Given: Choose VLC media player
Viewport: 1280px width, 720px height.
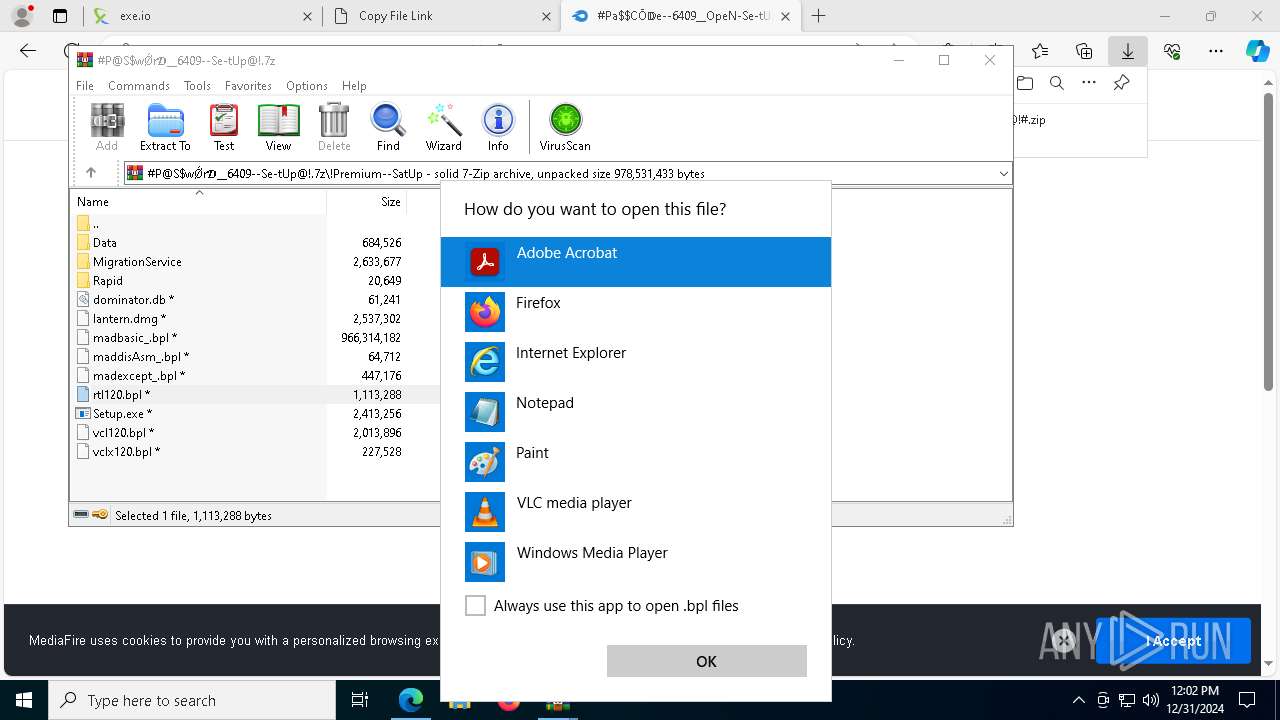Looking at the screenshot, I should pyautogui.click(x=636, y=512).
